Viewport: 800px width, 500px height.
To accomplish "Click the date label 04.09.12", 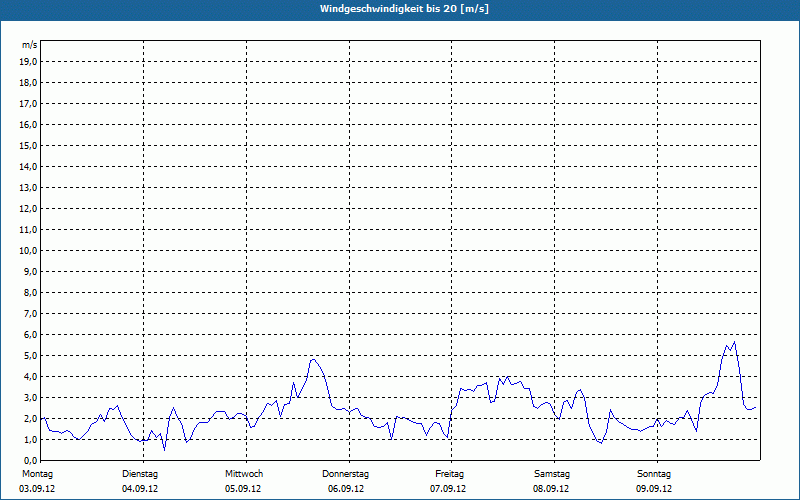I will coord(140,489).
